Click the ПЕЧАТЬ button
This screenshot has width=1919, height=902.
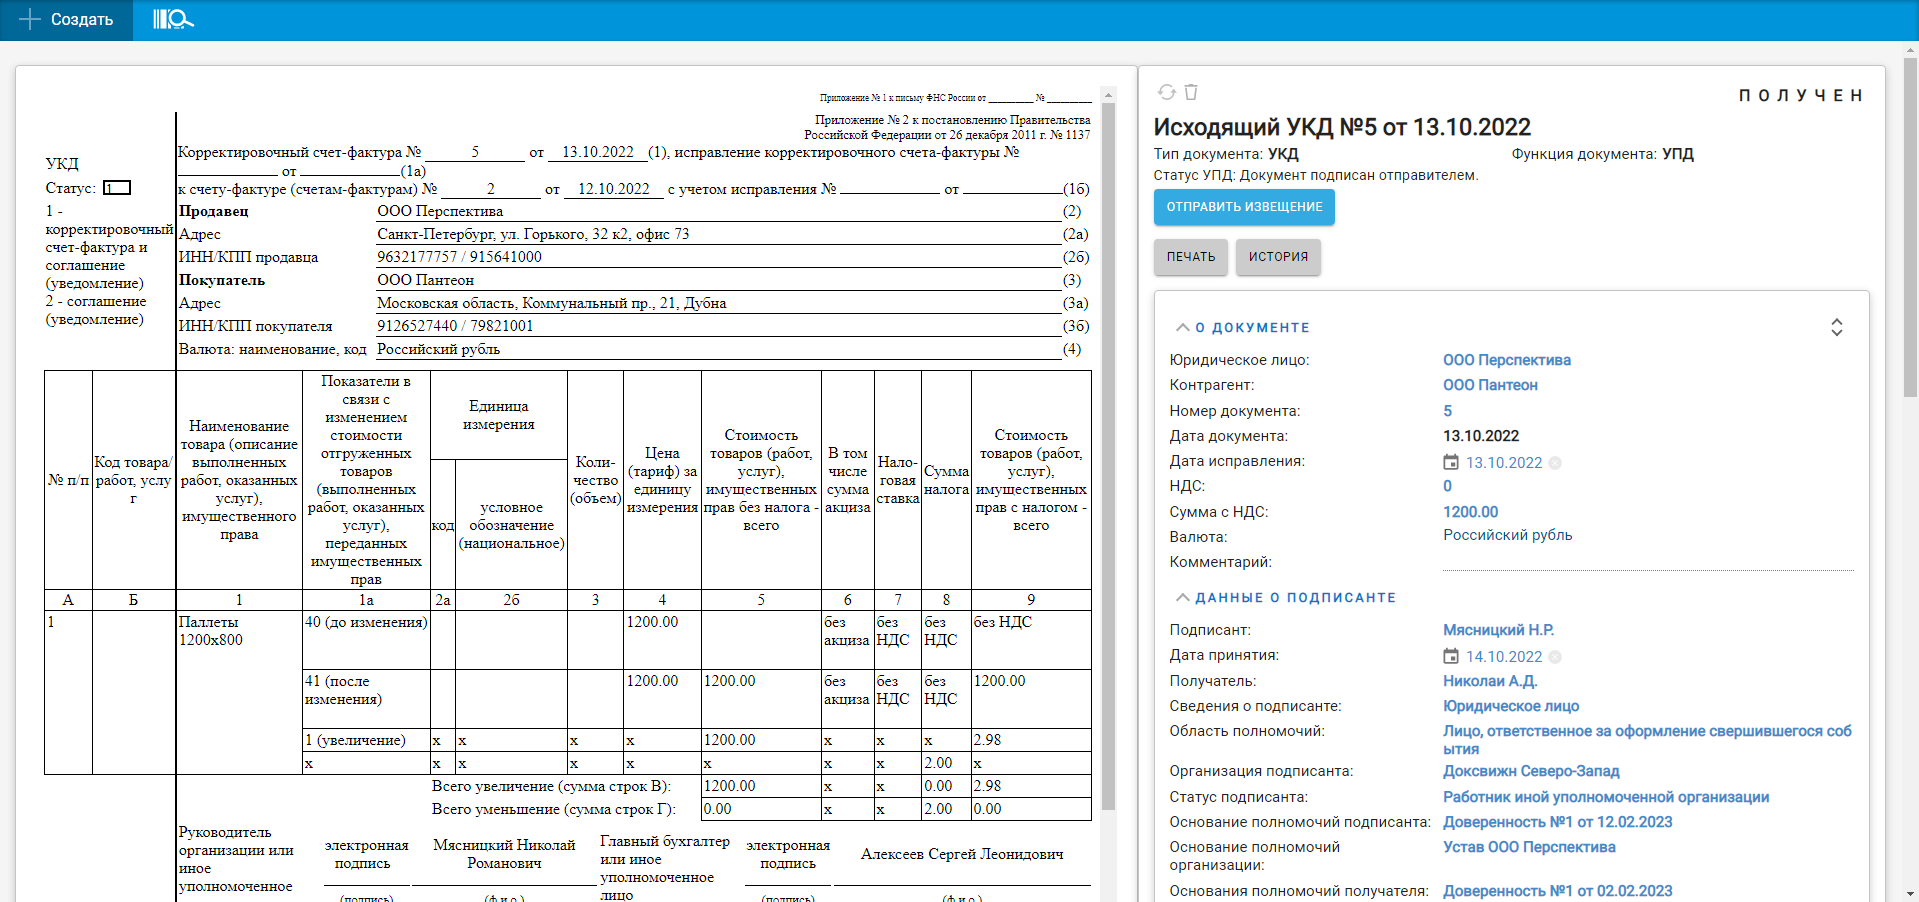(x=1191, y=257)
